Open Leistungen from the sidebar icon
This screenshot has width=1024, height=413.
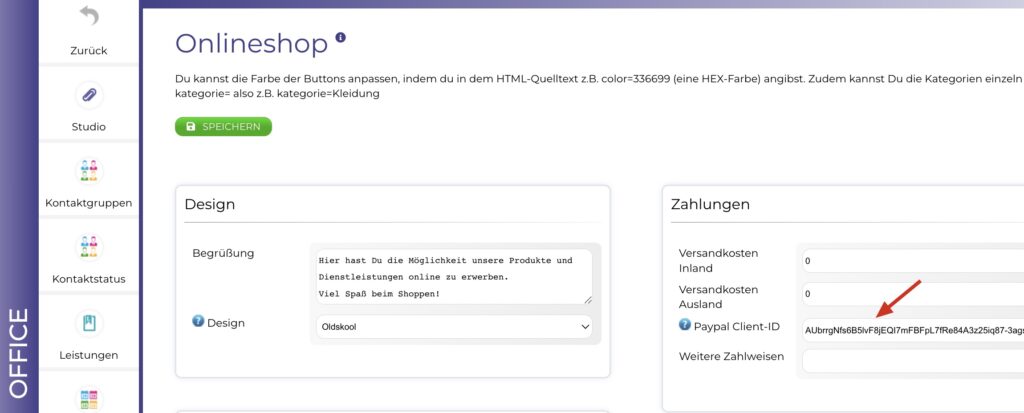[x=89, y=323]
